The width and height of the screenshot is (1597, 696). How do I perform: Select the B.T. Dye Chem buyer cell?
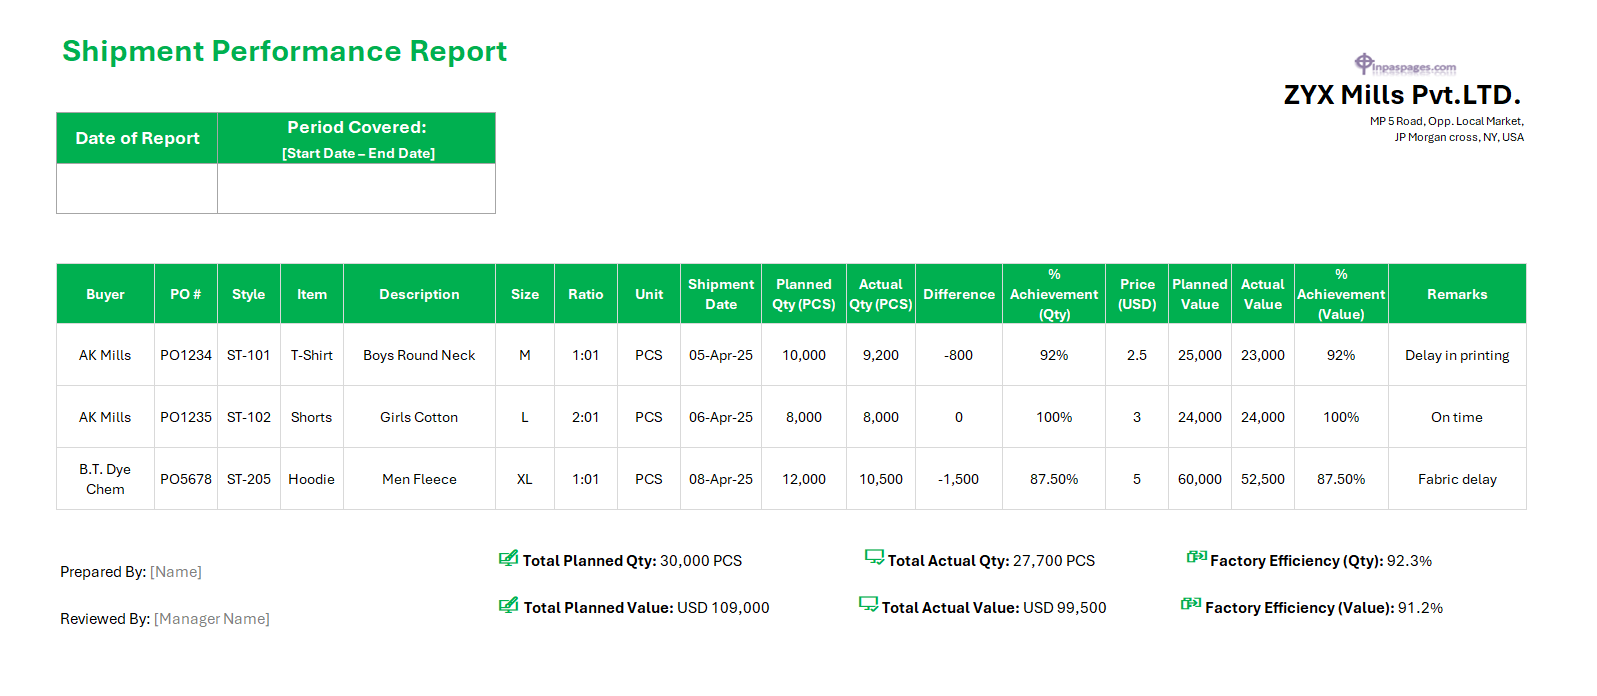(105, 479)
